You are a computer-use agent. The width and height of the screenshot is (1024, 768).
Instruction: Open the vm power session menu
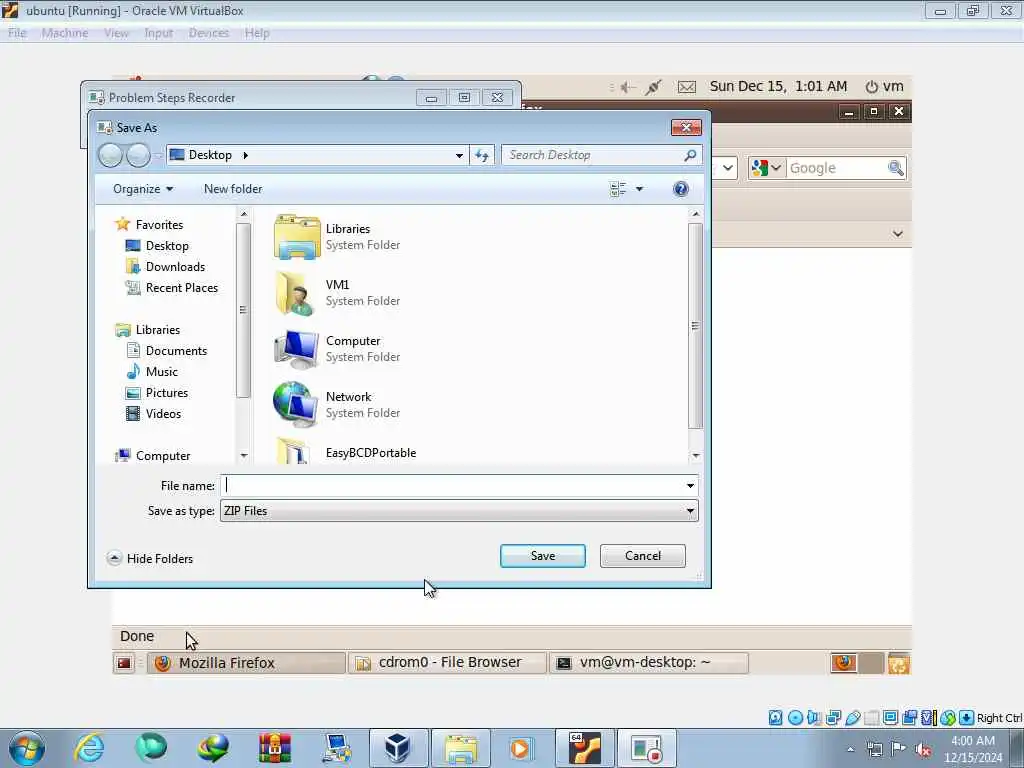click(x=884, y=86)
